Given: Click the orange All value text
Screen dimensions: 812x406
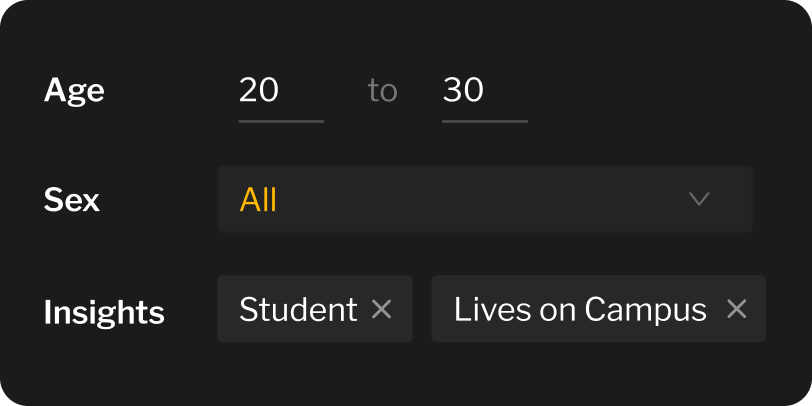Looking at the screenshot, I should pos(258,200).
